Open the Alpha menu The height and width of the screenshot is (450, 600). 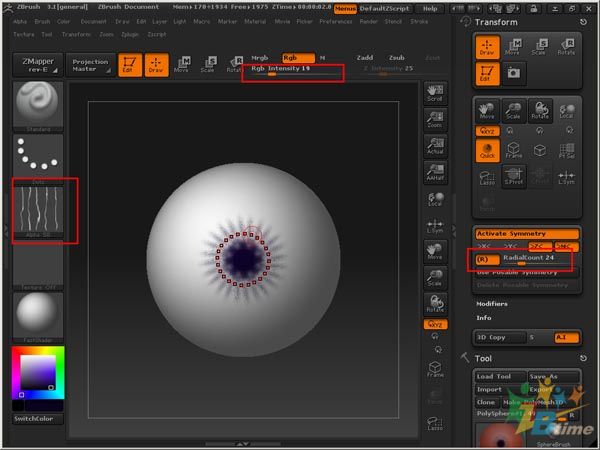(x=20, y=22)
